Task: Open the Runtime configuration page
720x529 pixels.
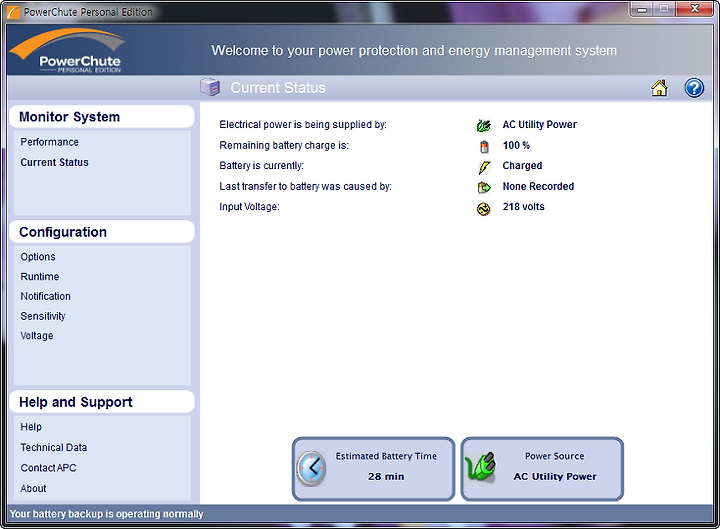Action: click(x=39, y=276)
